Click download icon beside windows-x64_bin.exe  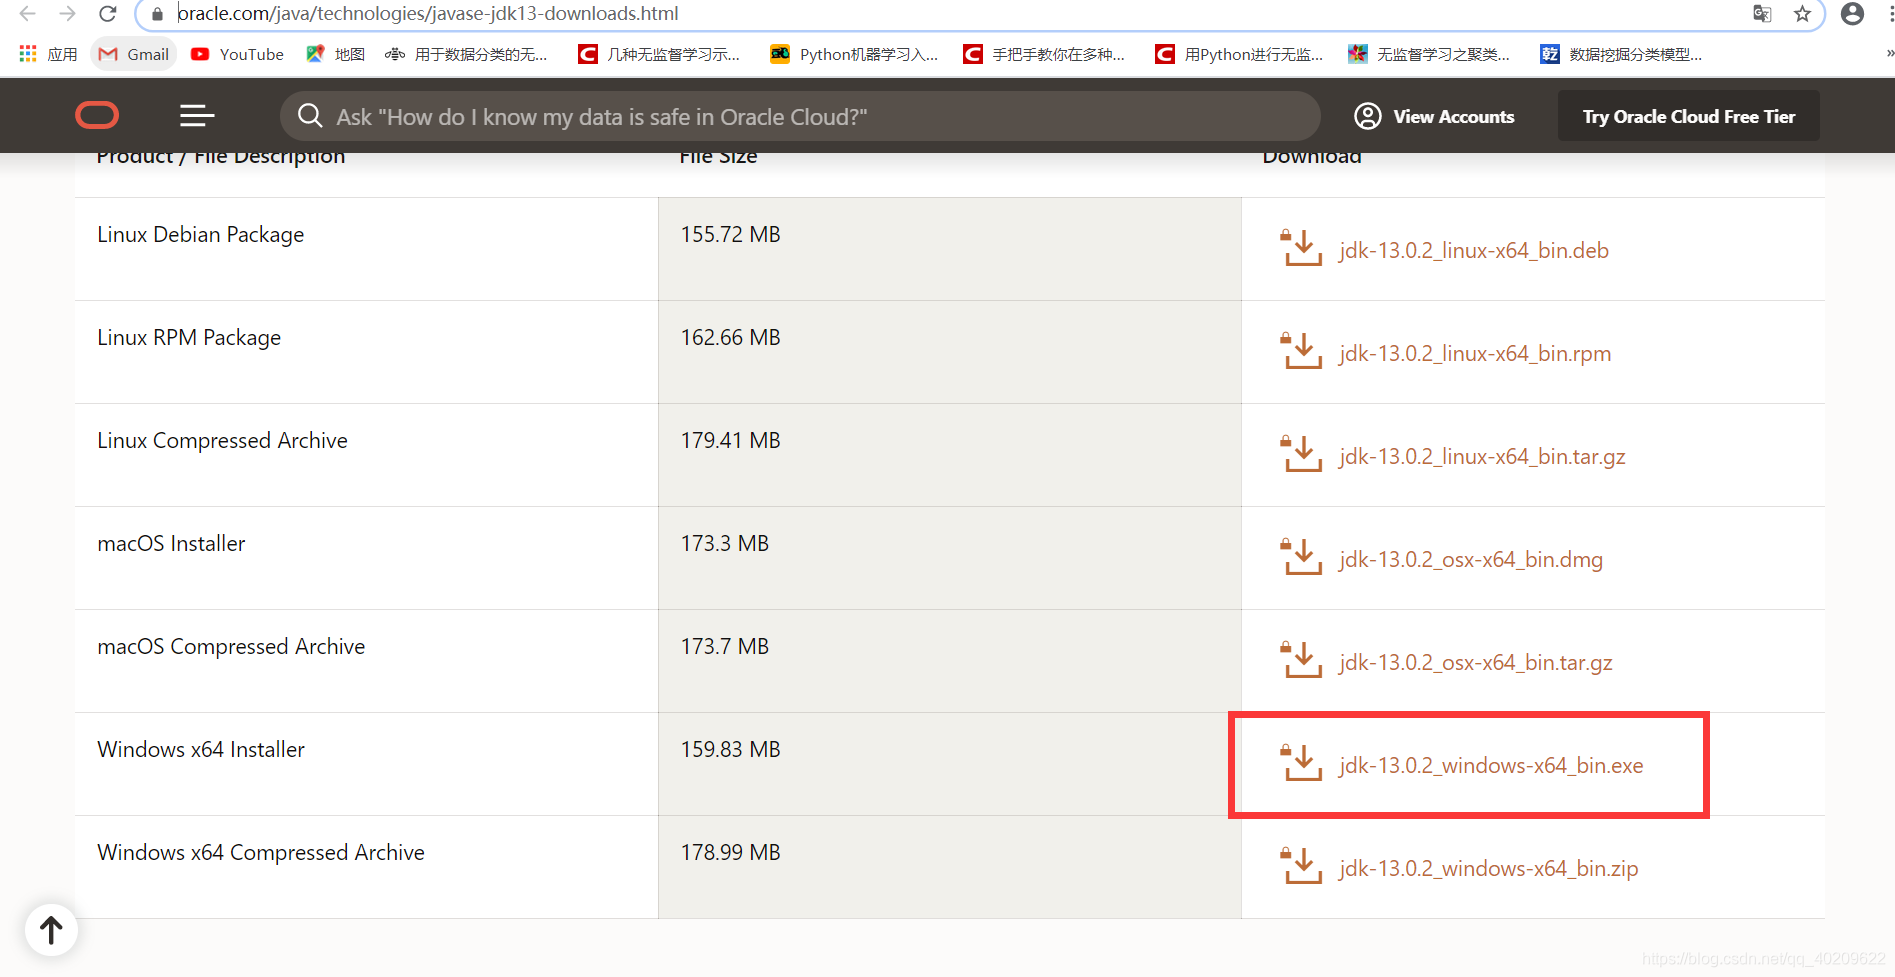point(1301,763)
